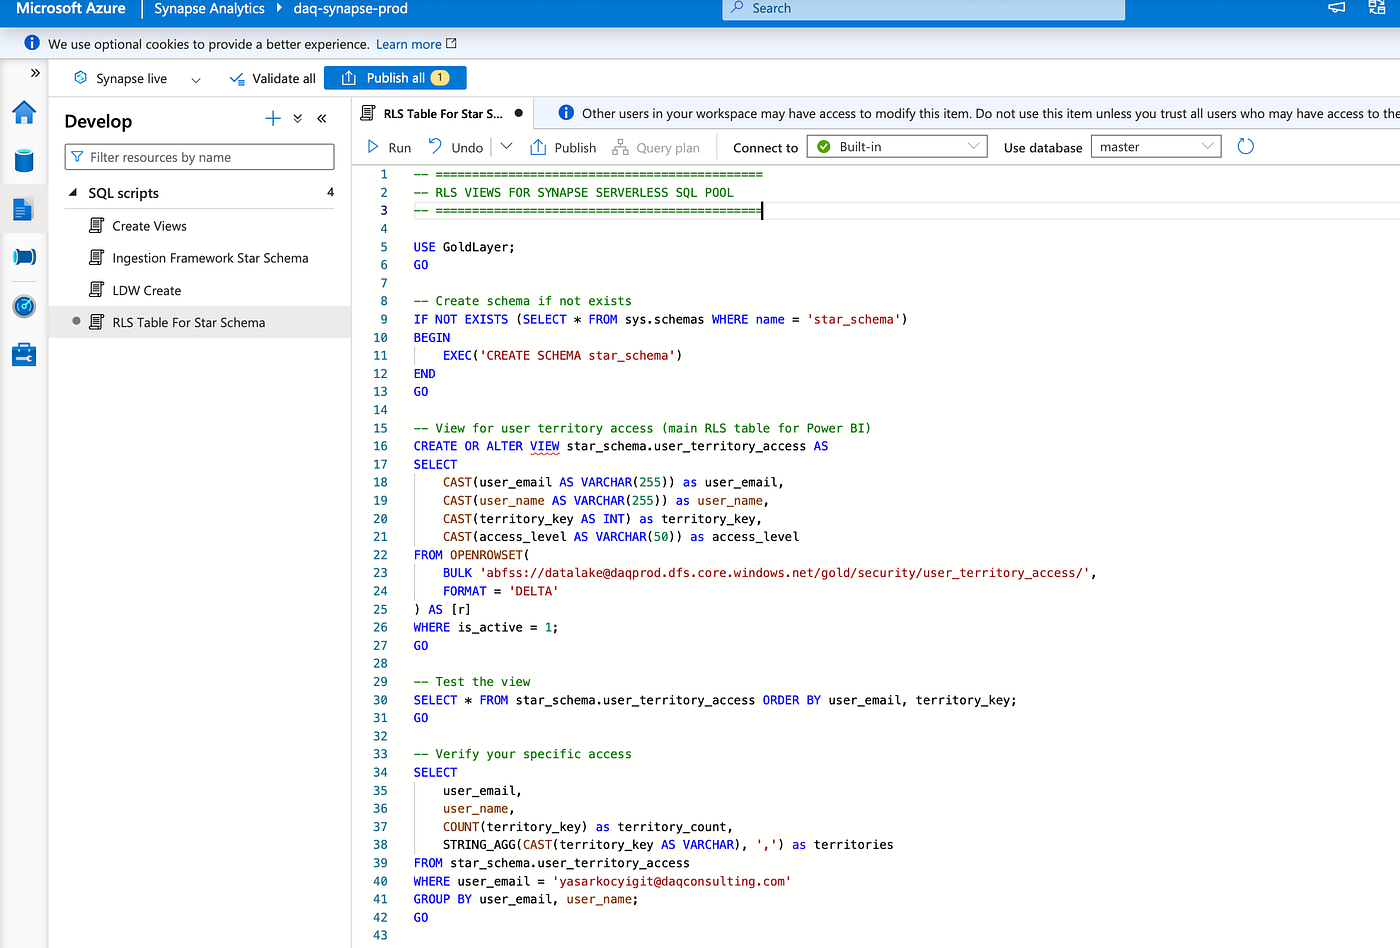
Task: Open the Ingestion Framework Star Schema script
Action: coord(210,258)
